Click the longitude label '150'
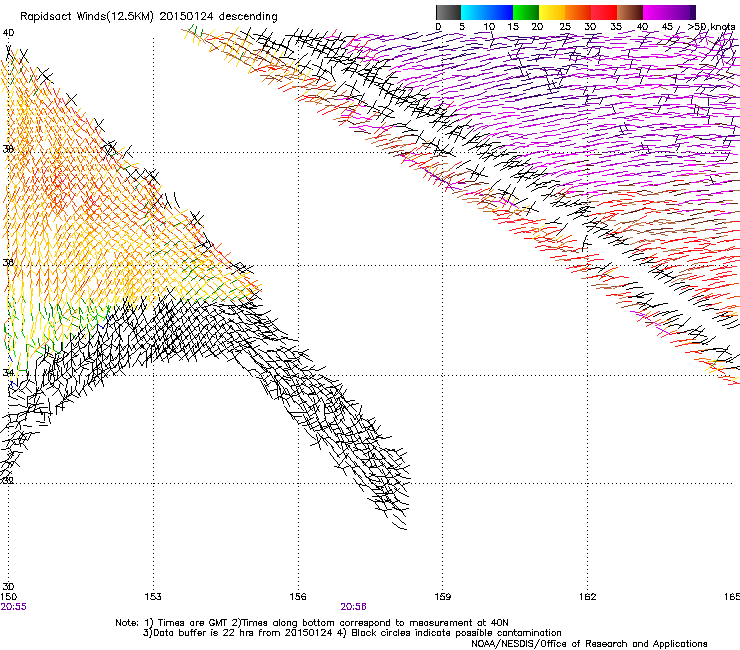The image size is (740, 650). click(x=9, y=597)
